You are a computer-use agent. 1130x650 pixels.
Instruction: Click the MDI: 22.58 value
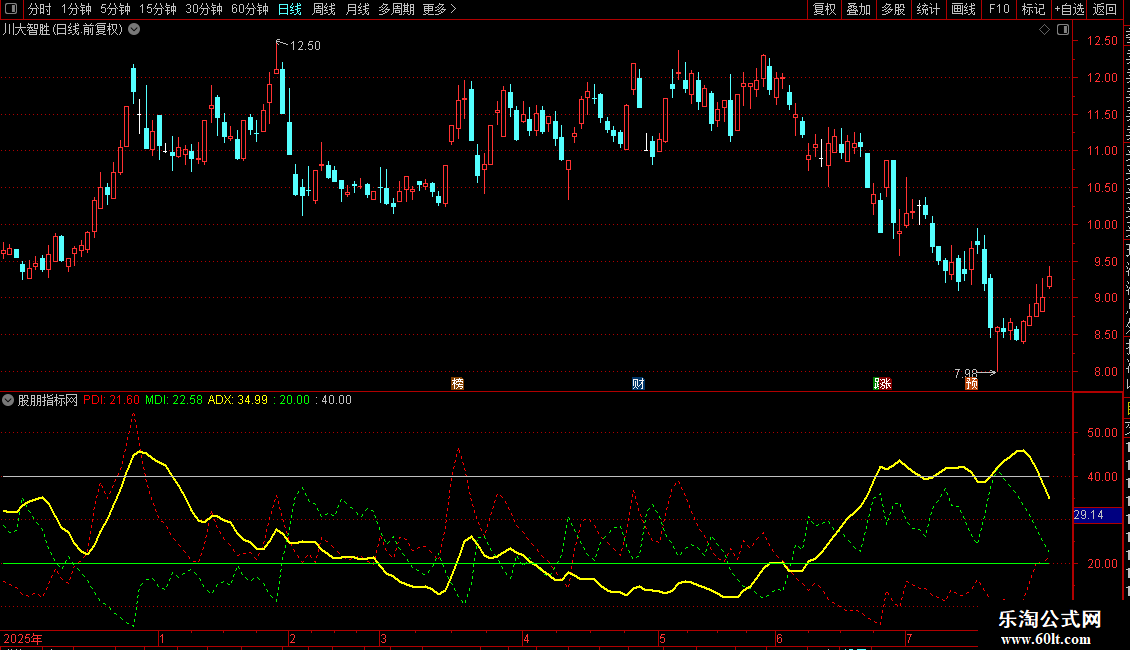click(174, 400)
